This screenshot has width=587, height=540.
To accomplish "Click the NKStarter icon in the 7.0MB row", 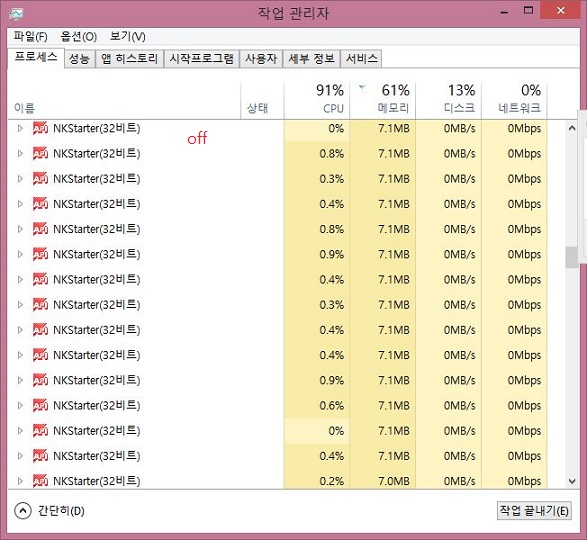I will coord(40,481).
